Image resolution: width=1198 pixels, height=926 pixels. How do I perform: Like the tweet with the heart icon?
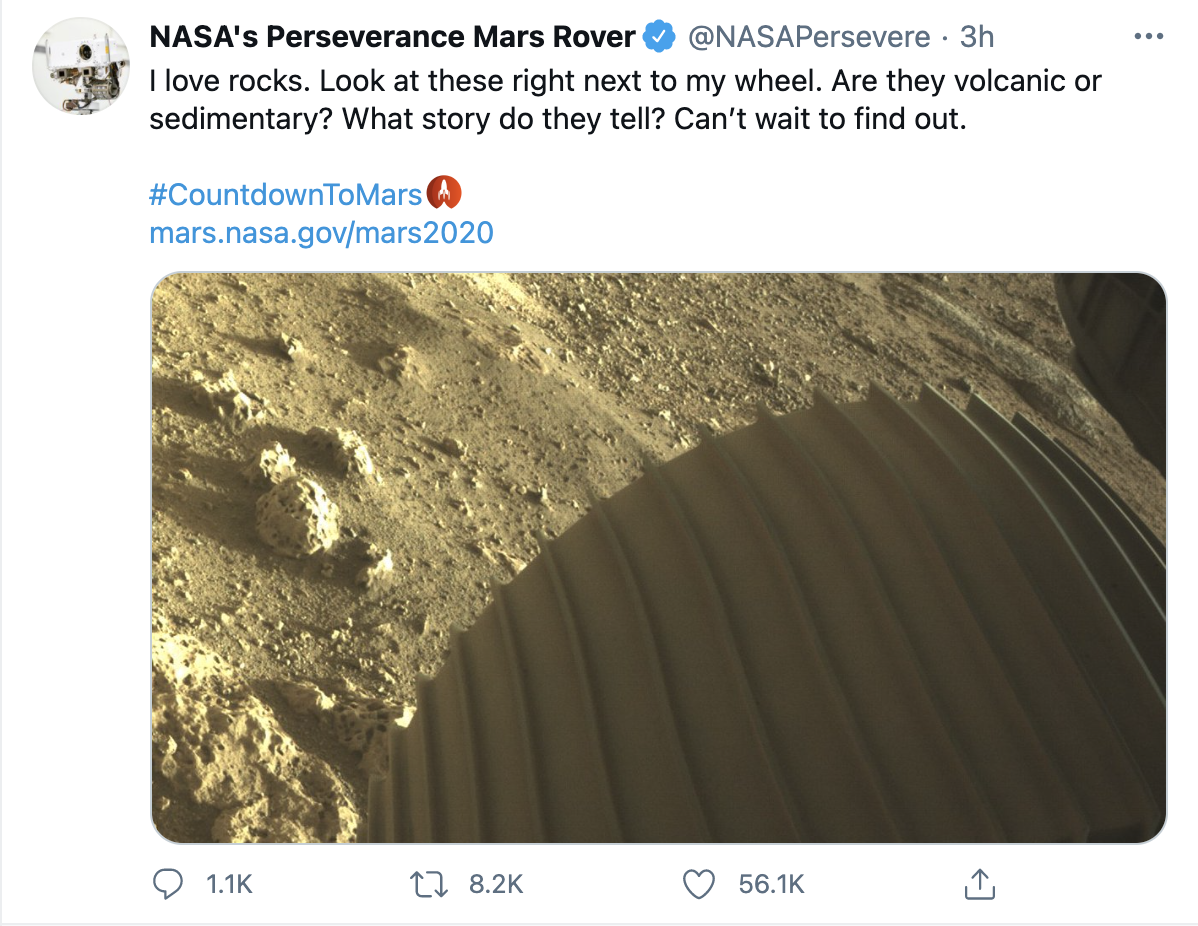699,883
